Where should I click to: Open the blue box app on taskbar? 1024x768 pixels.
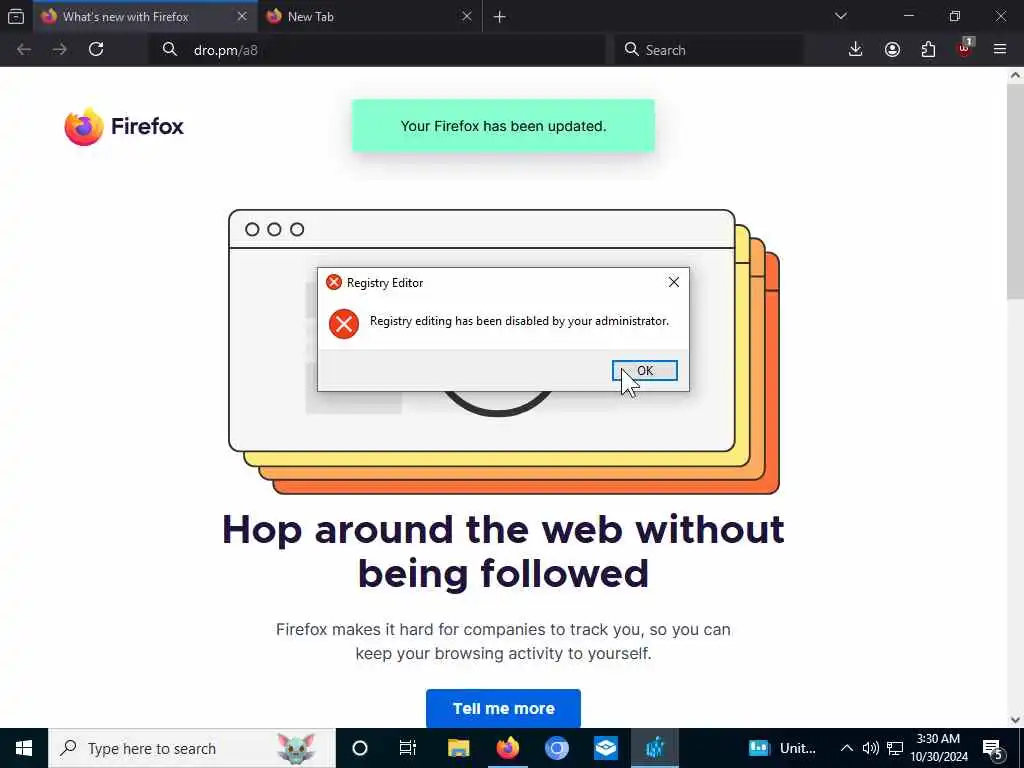pyautogui.click(x=605, y=748)
